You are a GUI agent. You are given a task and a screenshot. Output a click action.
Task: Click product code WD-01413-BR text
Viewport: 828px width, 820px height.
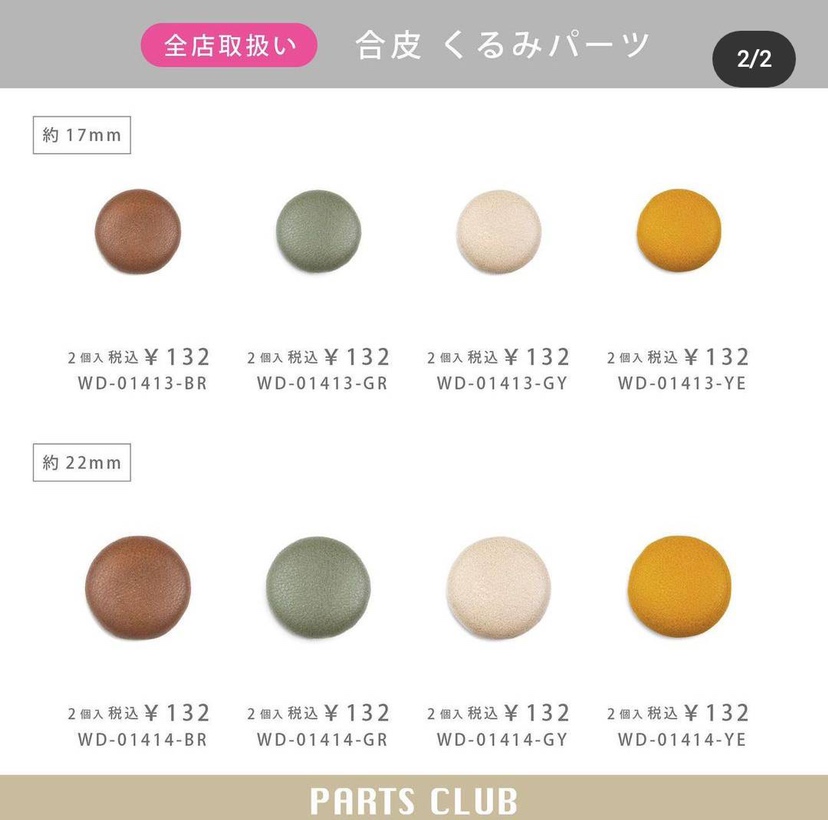[143, 383]
